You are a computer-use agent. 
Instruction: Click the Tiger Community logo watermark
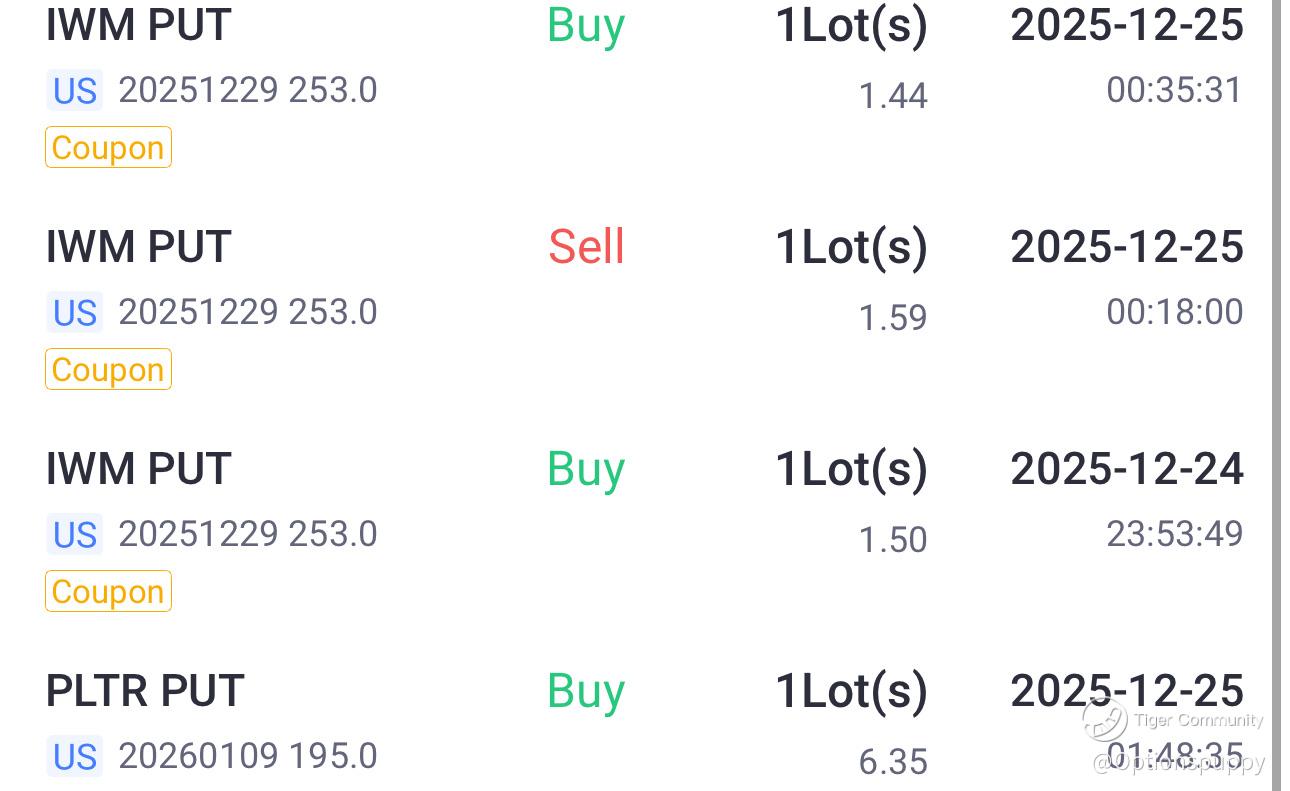pos(1105,720)
